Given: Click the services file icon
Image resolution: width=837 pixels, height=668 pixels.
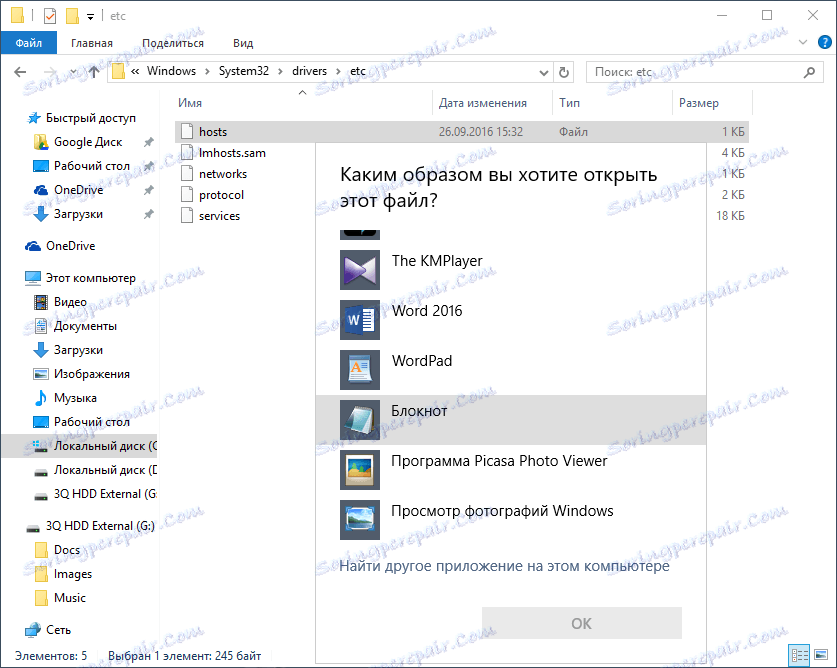Looking at the screenshot, I should [187, 216].
